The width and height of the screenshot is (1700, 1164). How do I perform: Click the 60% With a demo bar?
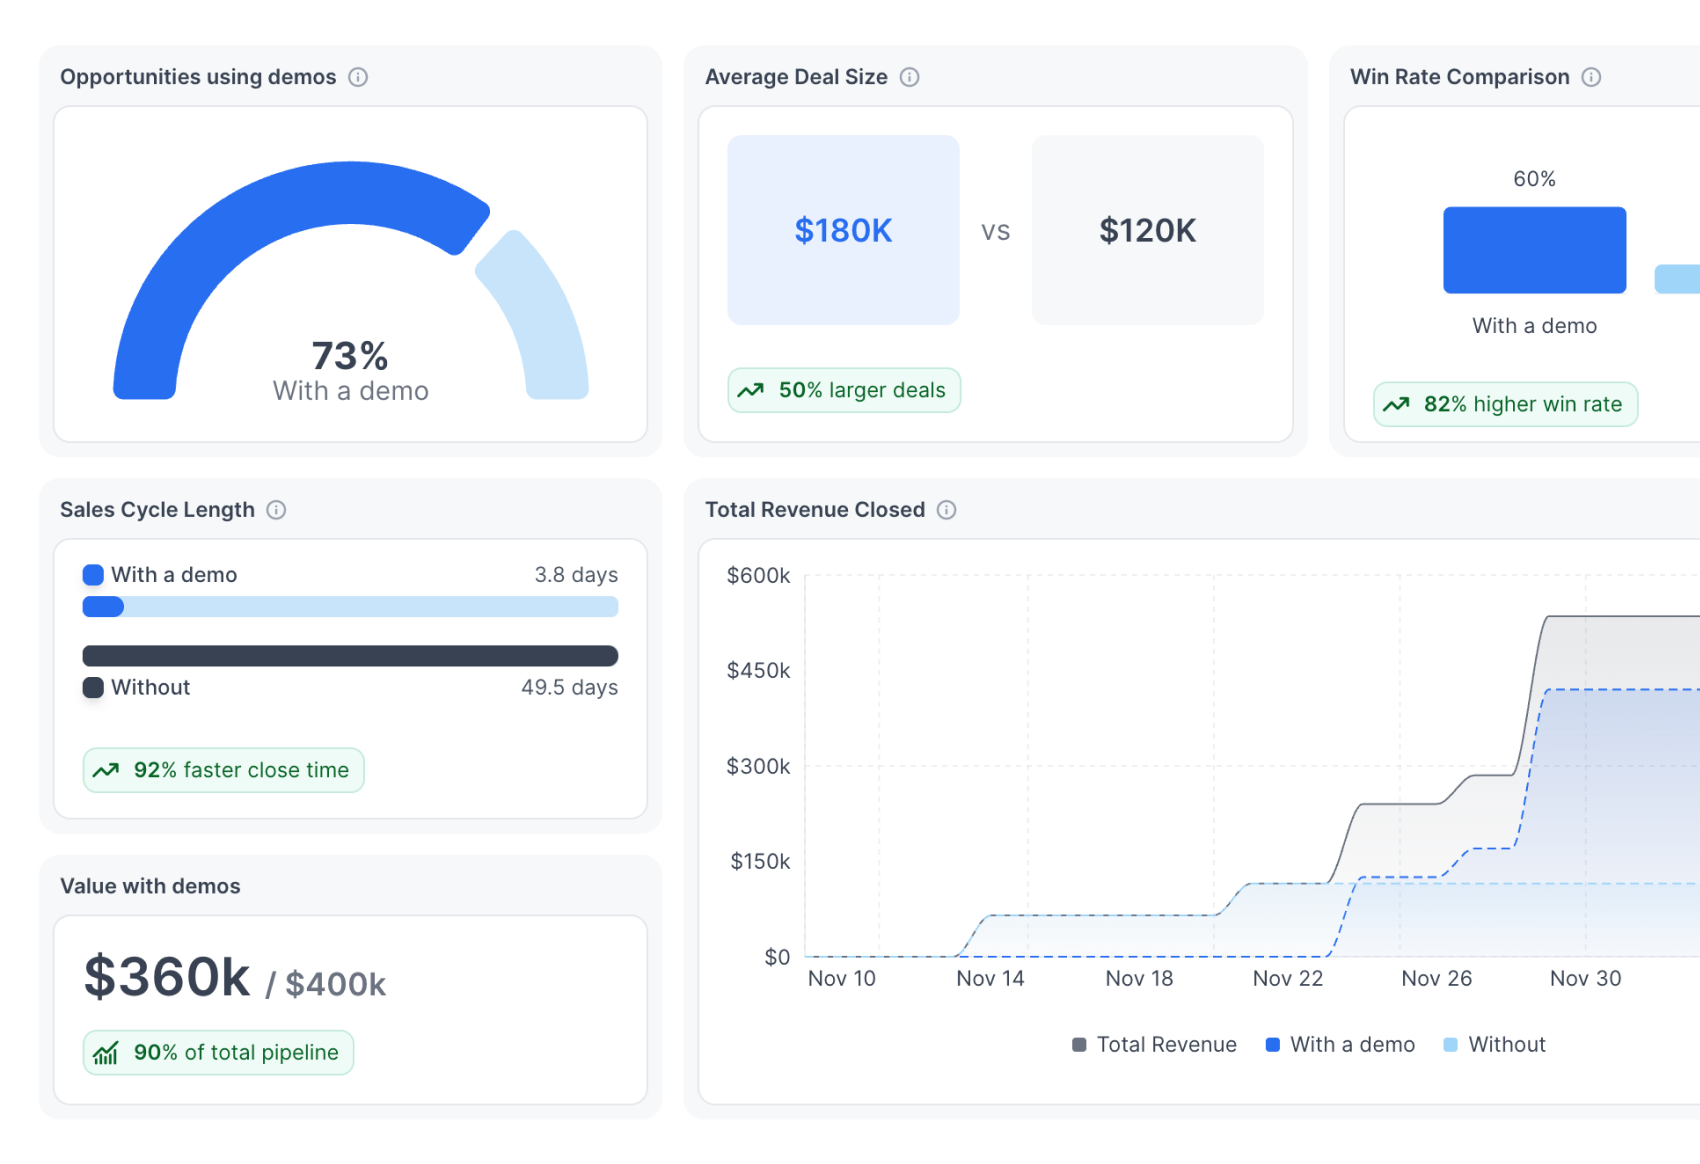point(1534,250)
